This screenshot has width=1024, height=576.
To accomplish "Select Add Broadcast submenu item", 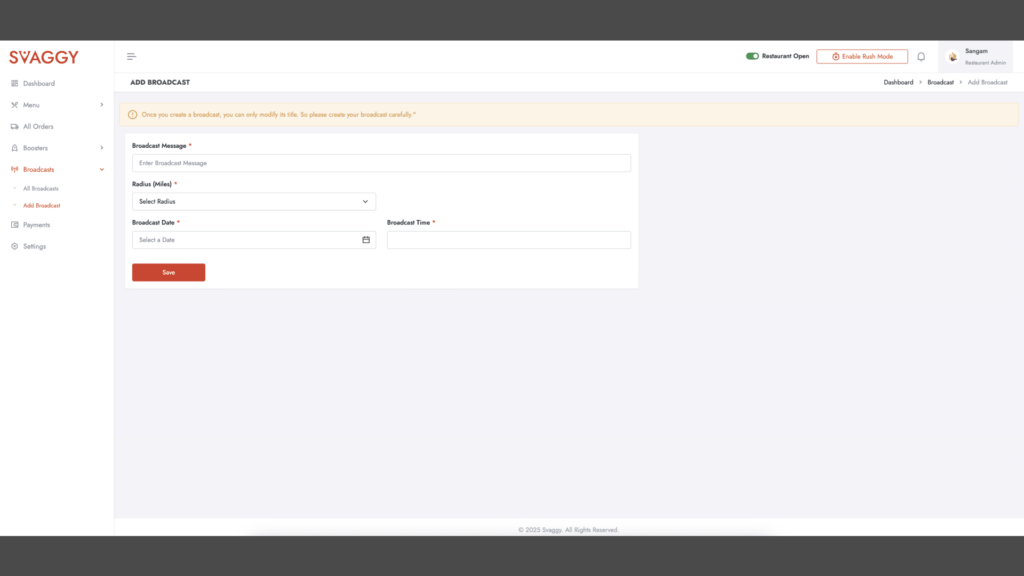I will click(42, 206).
